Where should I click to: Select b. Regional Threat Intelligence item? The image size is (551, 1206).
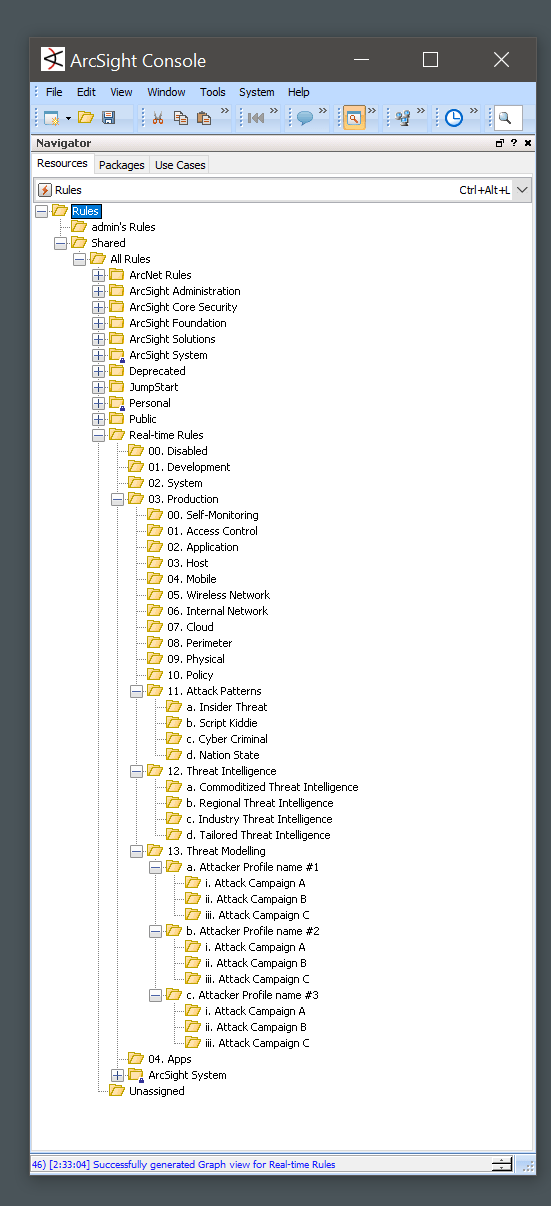[x=259, y=803]
